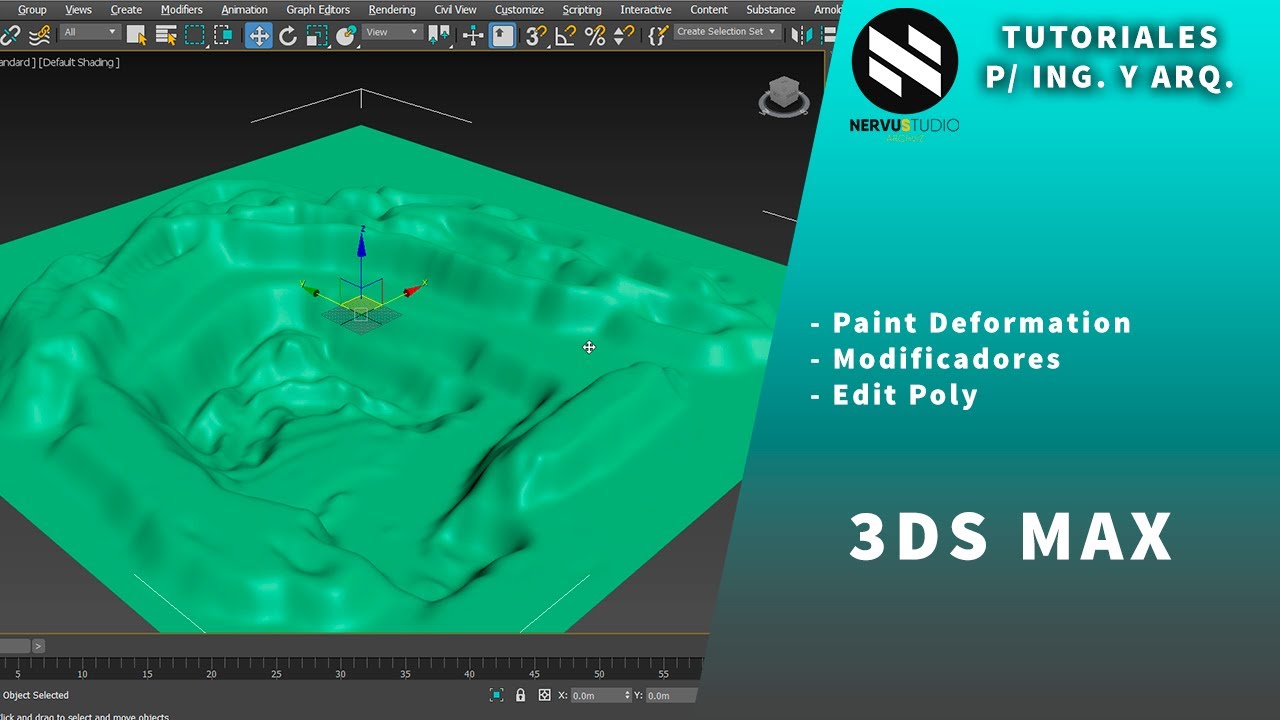This screenshot has height=720, width=1280.
Task: Open the 'View' reference coordinate system dropdown
Action: 392,32
